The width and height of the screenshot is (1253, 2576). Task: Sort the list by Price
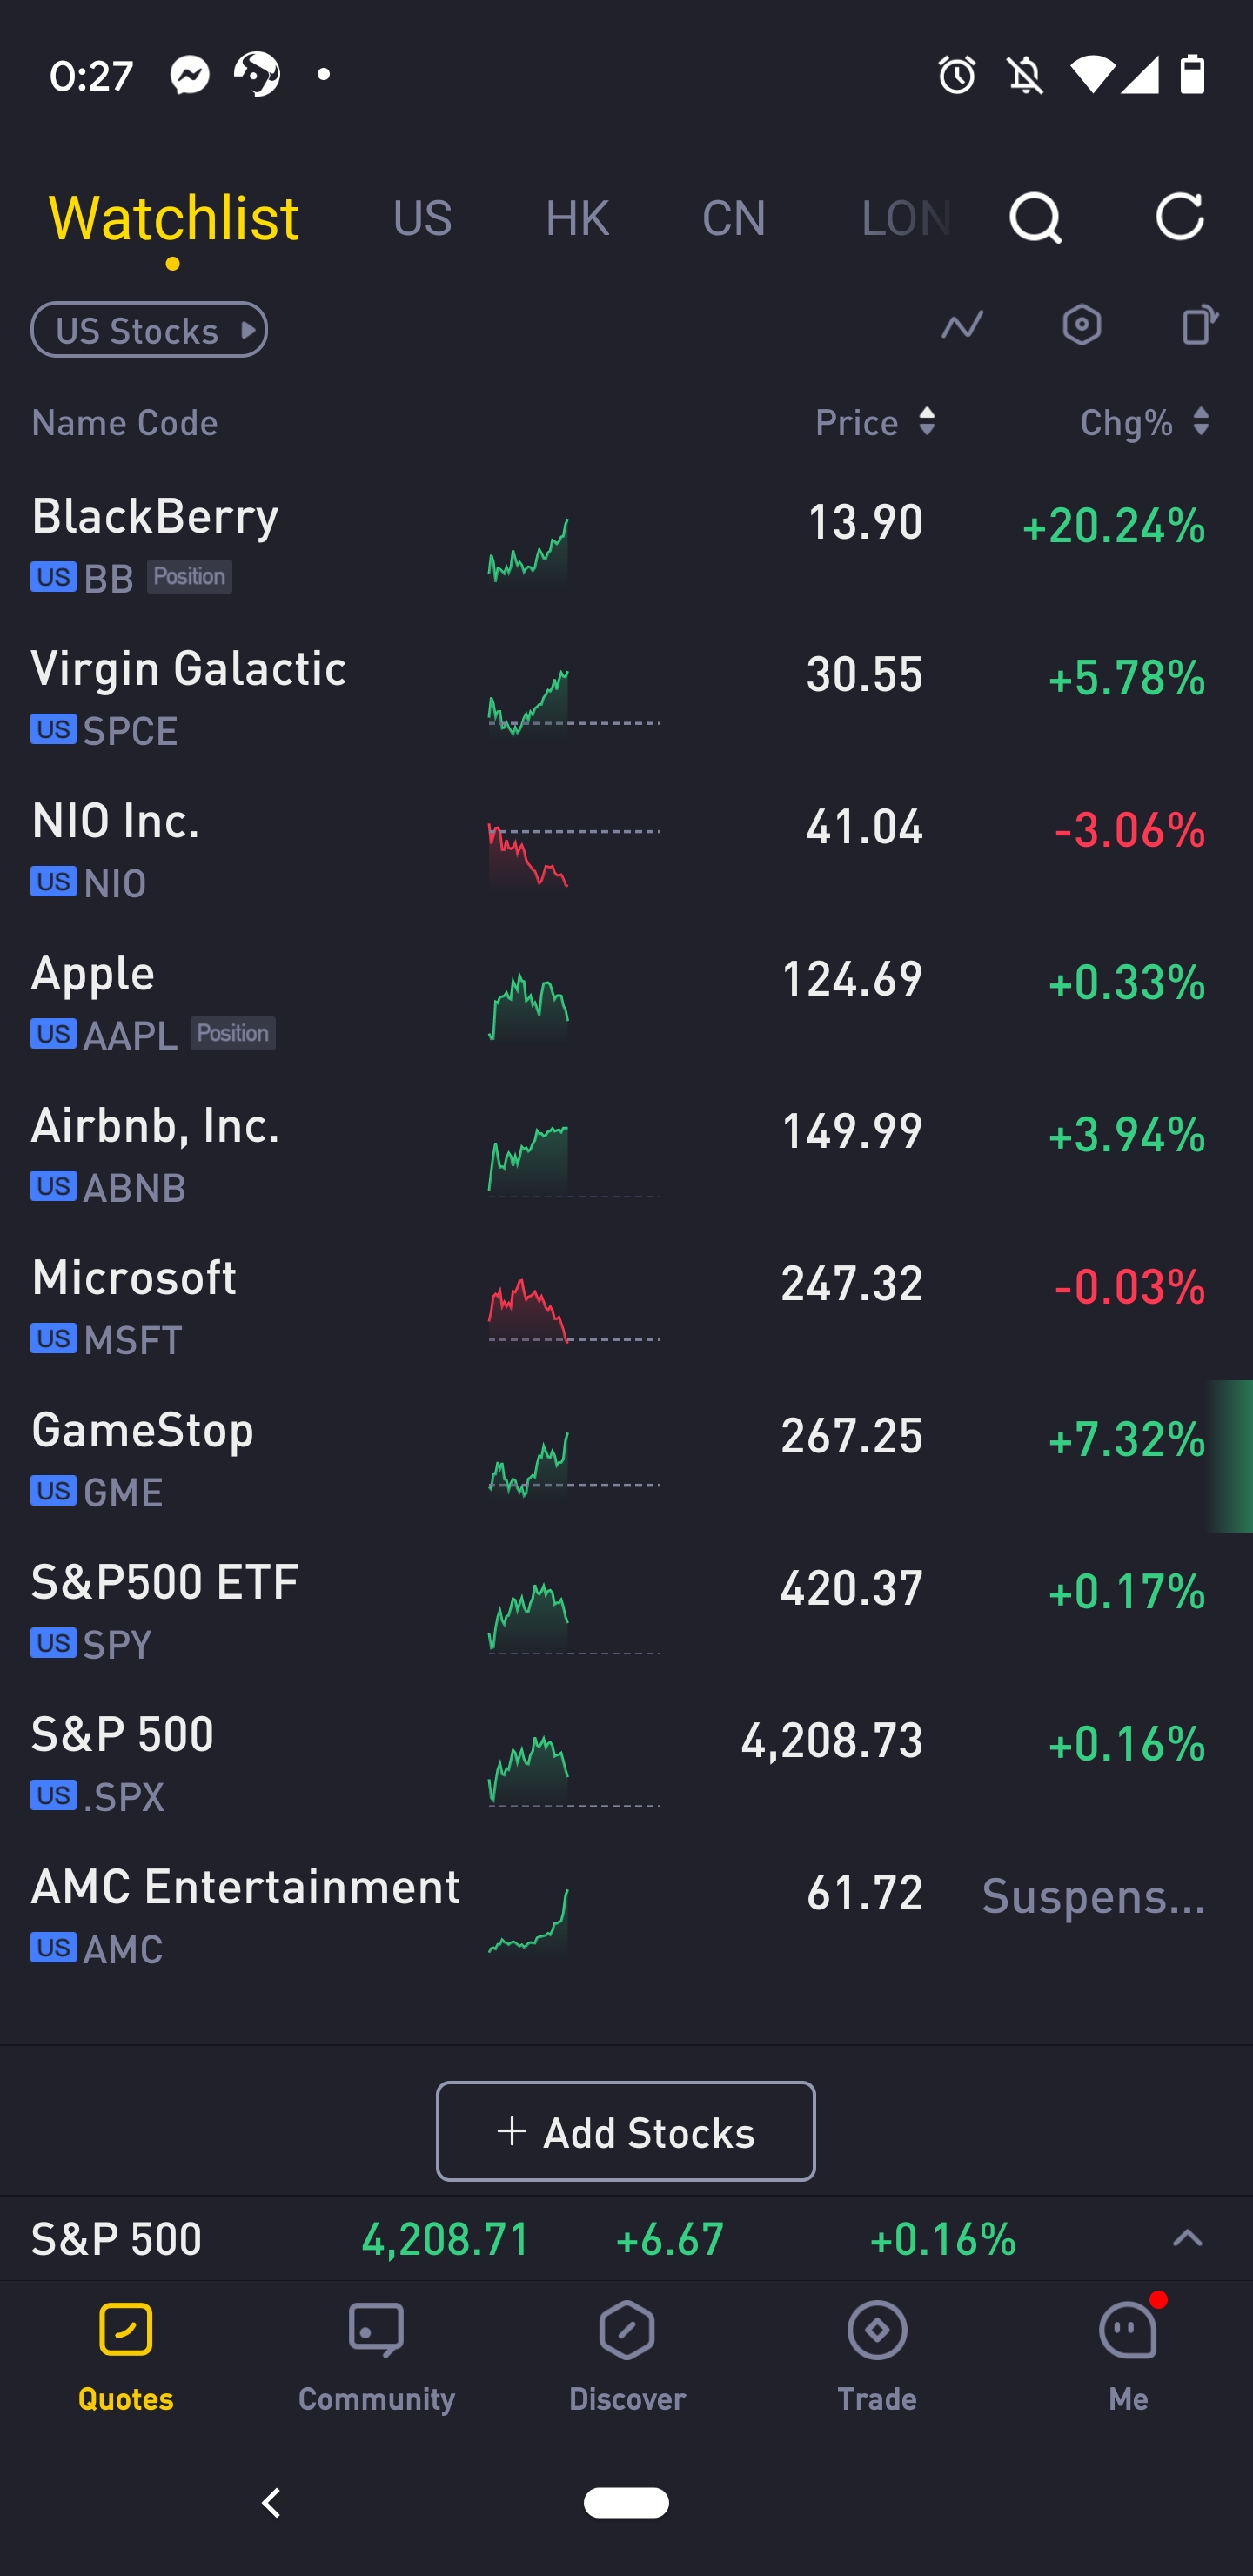click(875, 423)
